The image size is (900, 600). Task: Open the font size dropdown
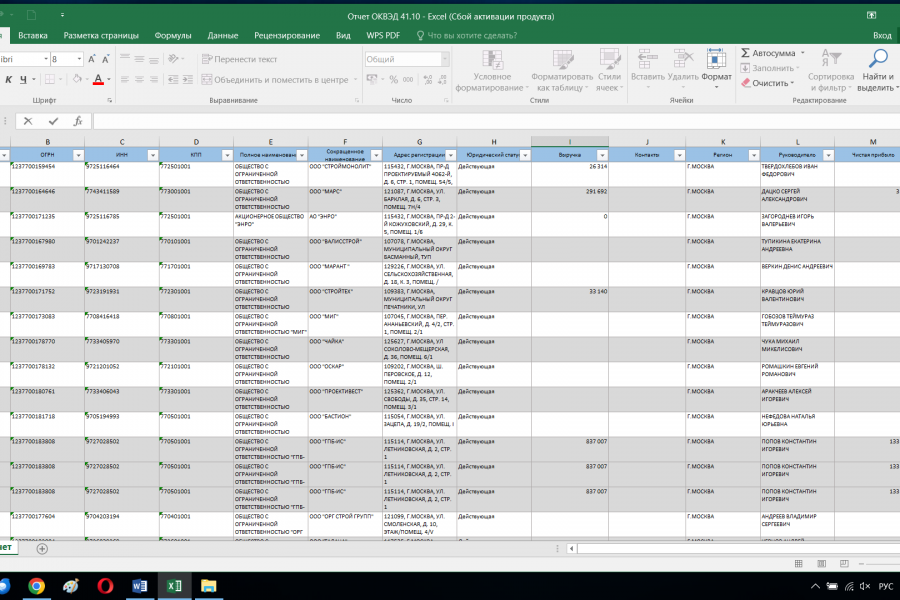[80, 59]
